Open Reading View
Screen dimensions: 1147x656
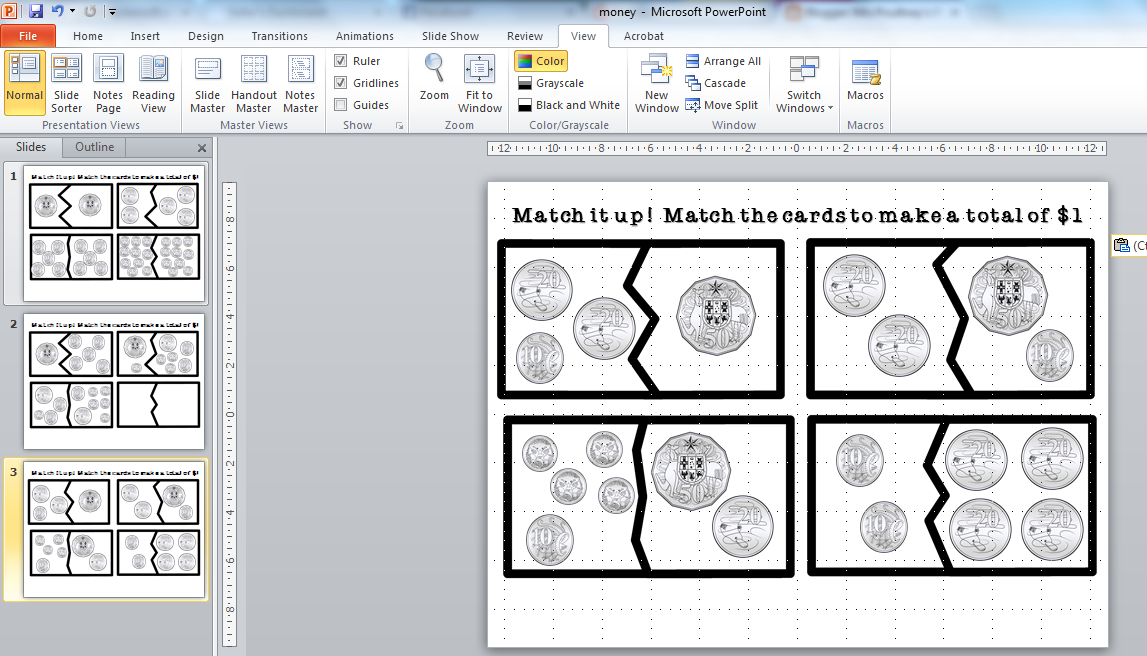pyautogui.click(x=154, y=83)
